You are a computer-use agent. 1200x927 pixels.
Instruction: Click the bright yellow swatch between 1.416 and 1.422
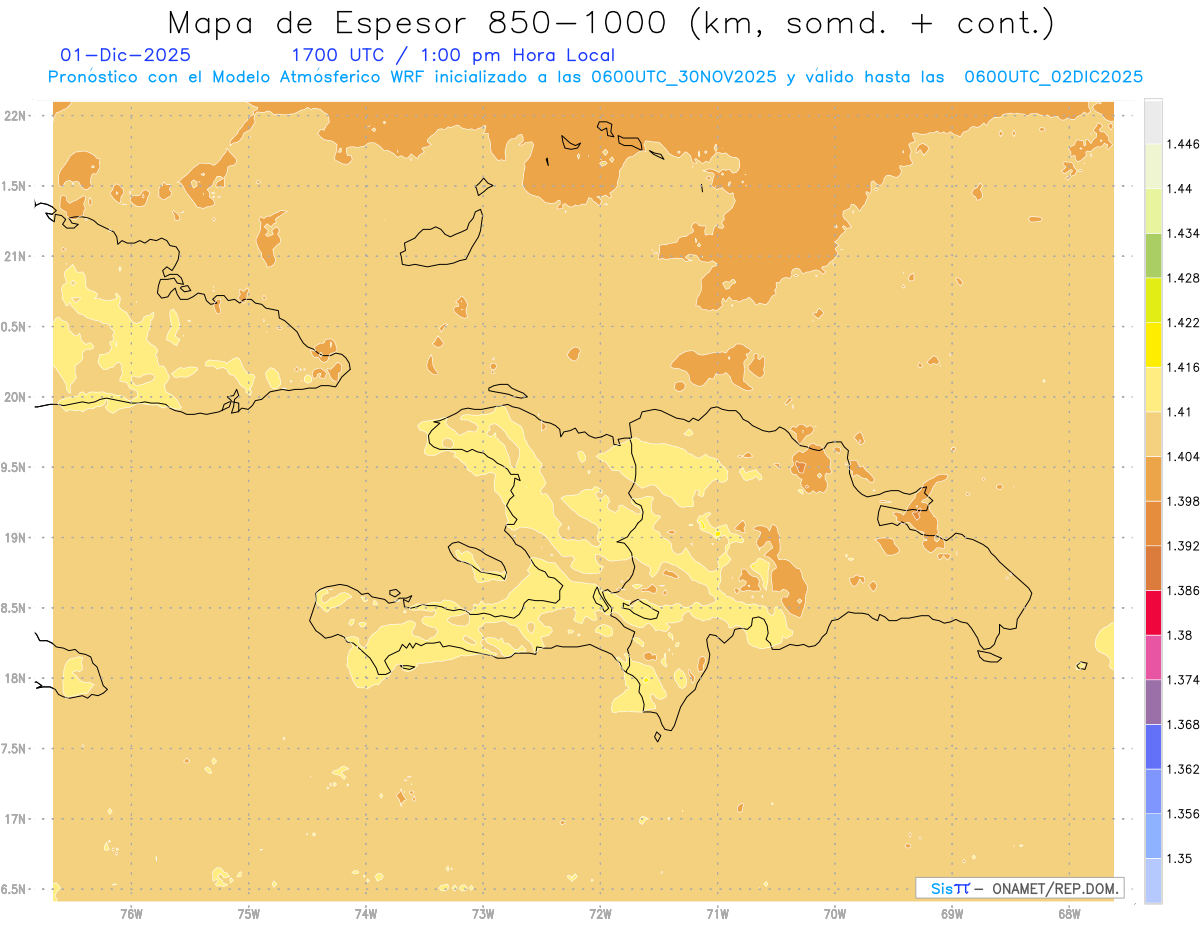1153,345
